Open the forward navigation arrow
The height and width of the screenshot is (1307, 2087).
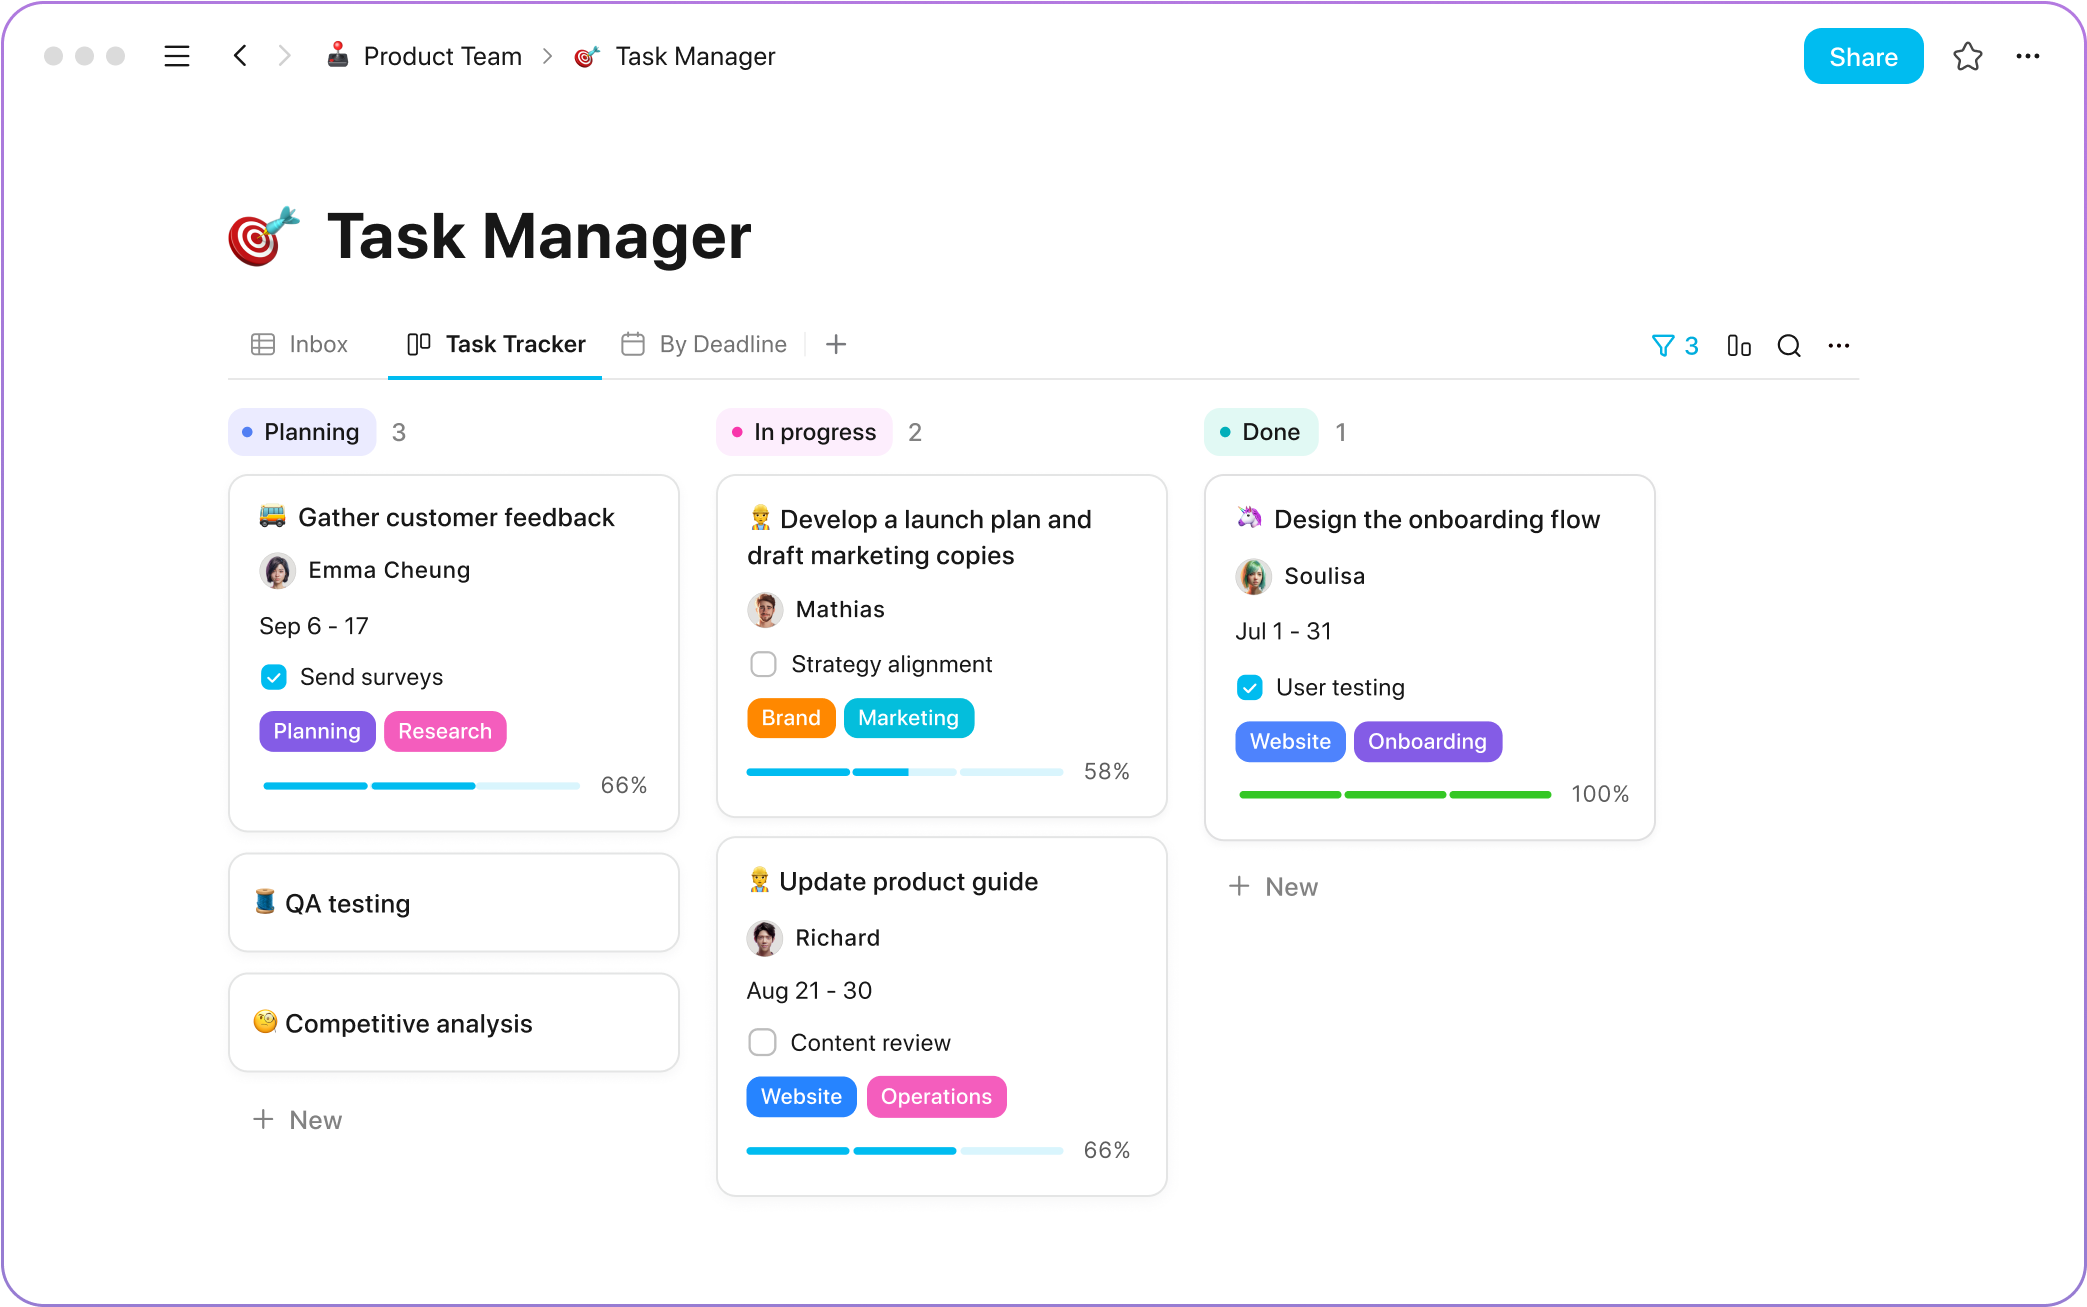click(x=285, y=56)
